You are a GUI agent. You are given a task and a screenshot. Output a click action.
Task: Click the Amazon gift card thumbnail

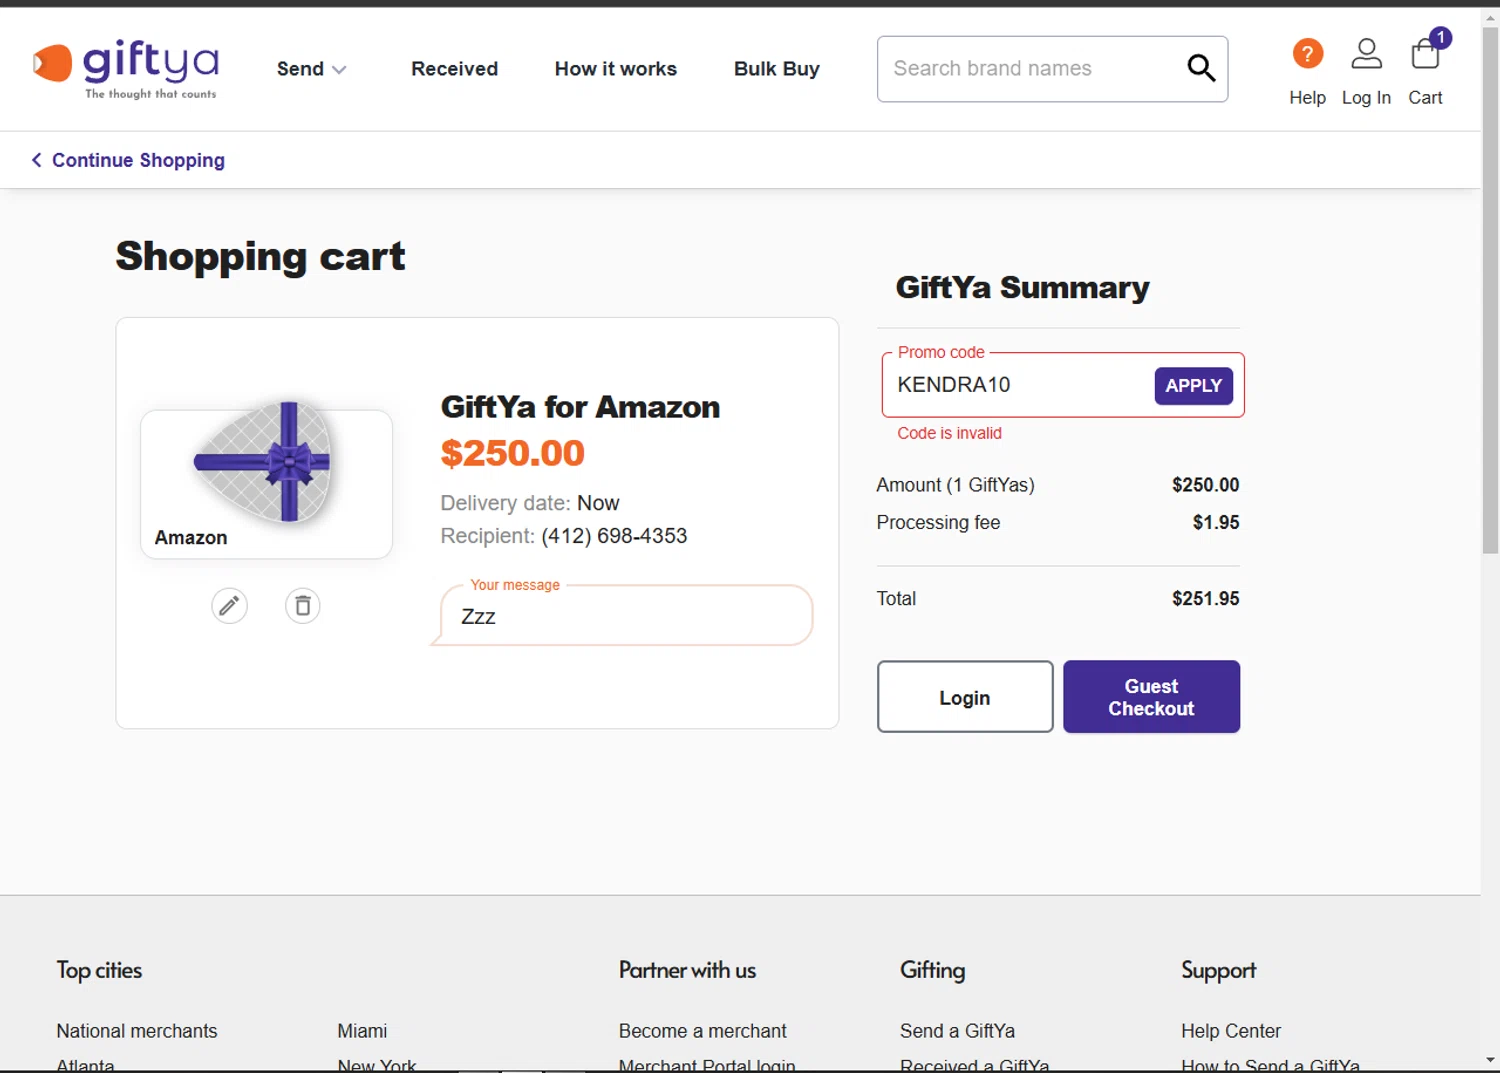point(266,483)
